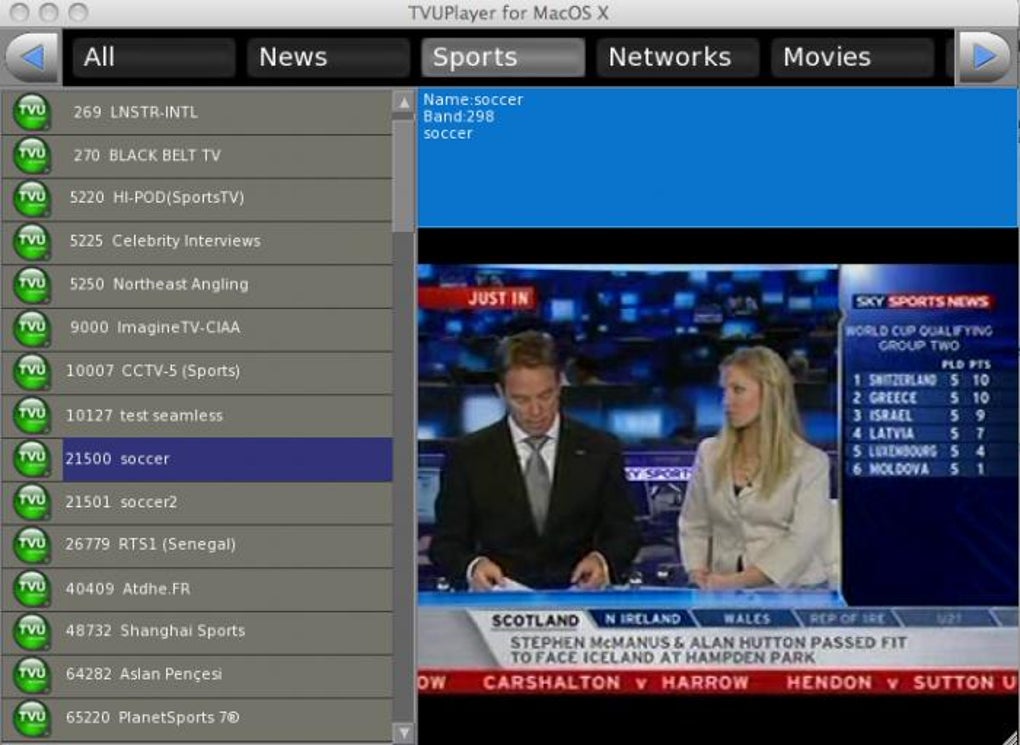Click the TVU icon for test seamless

32,415
